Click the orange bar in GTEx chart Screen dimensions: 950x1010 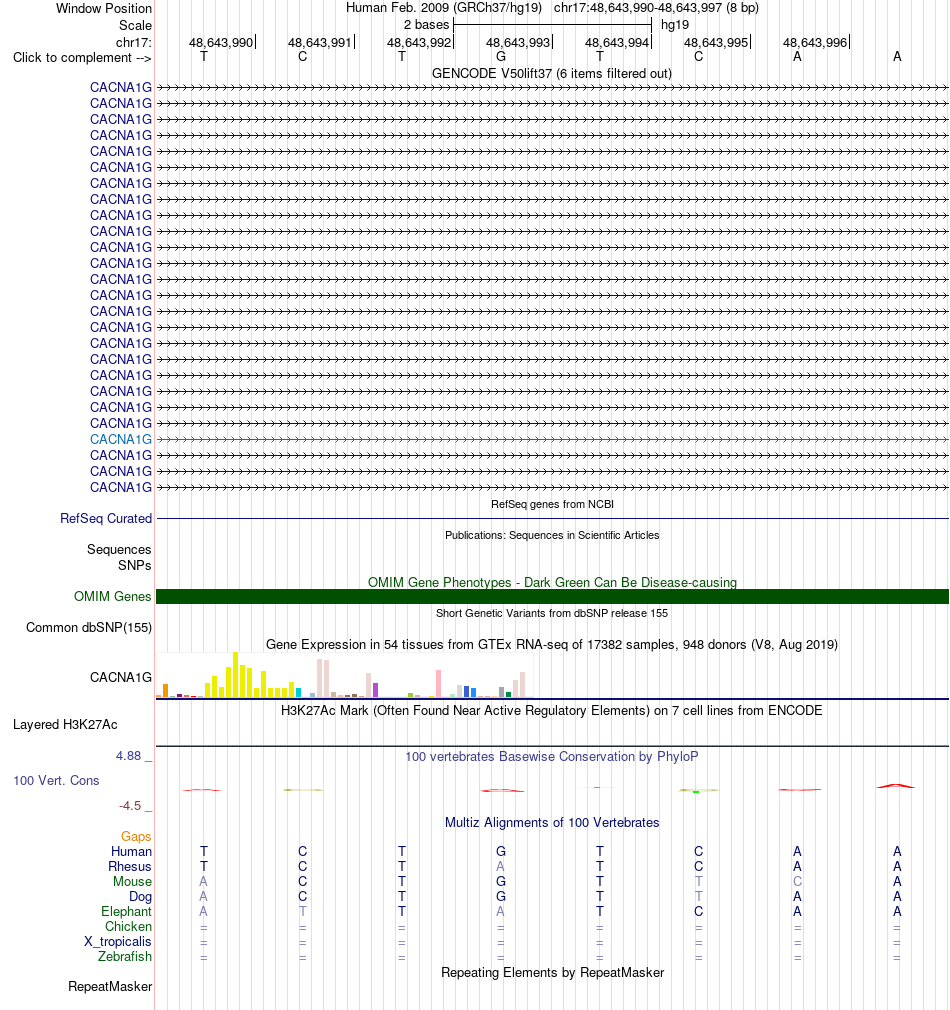coord(166,691)
